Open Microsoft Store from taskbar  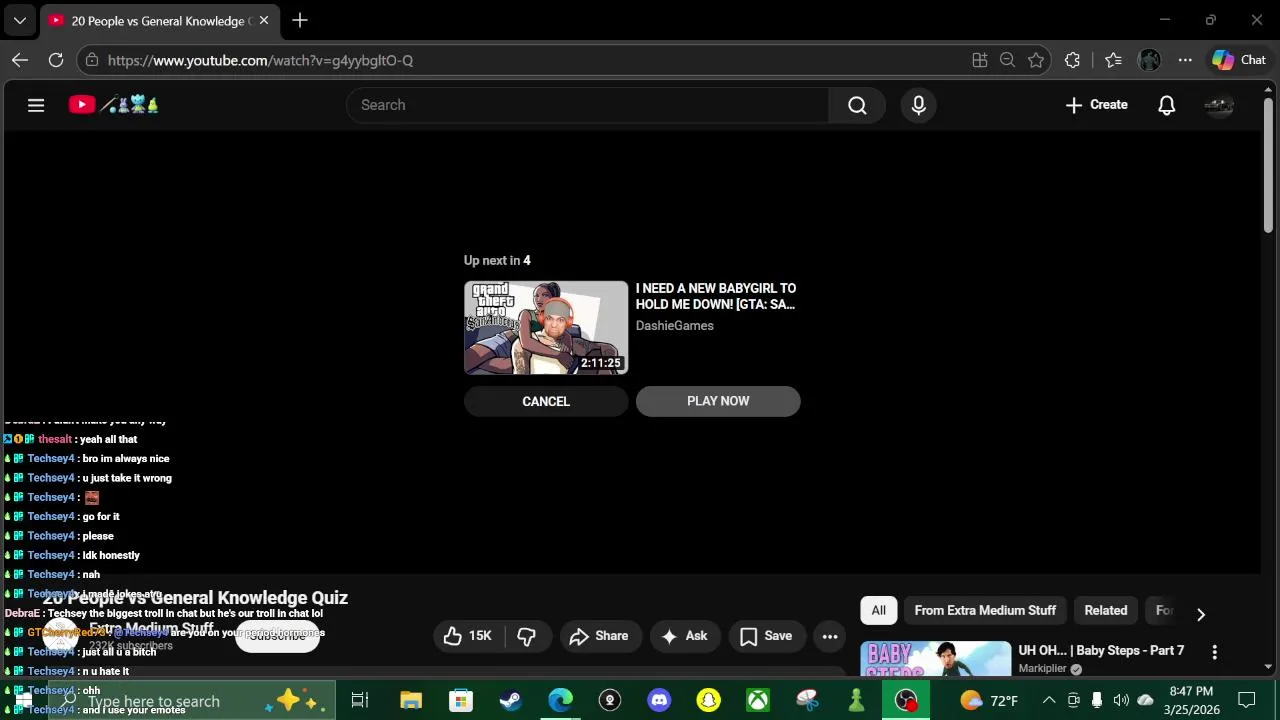coord(460,700)
